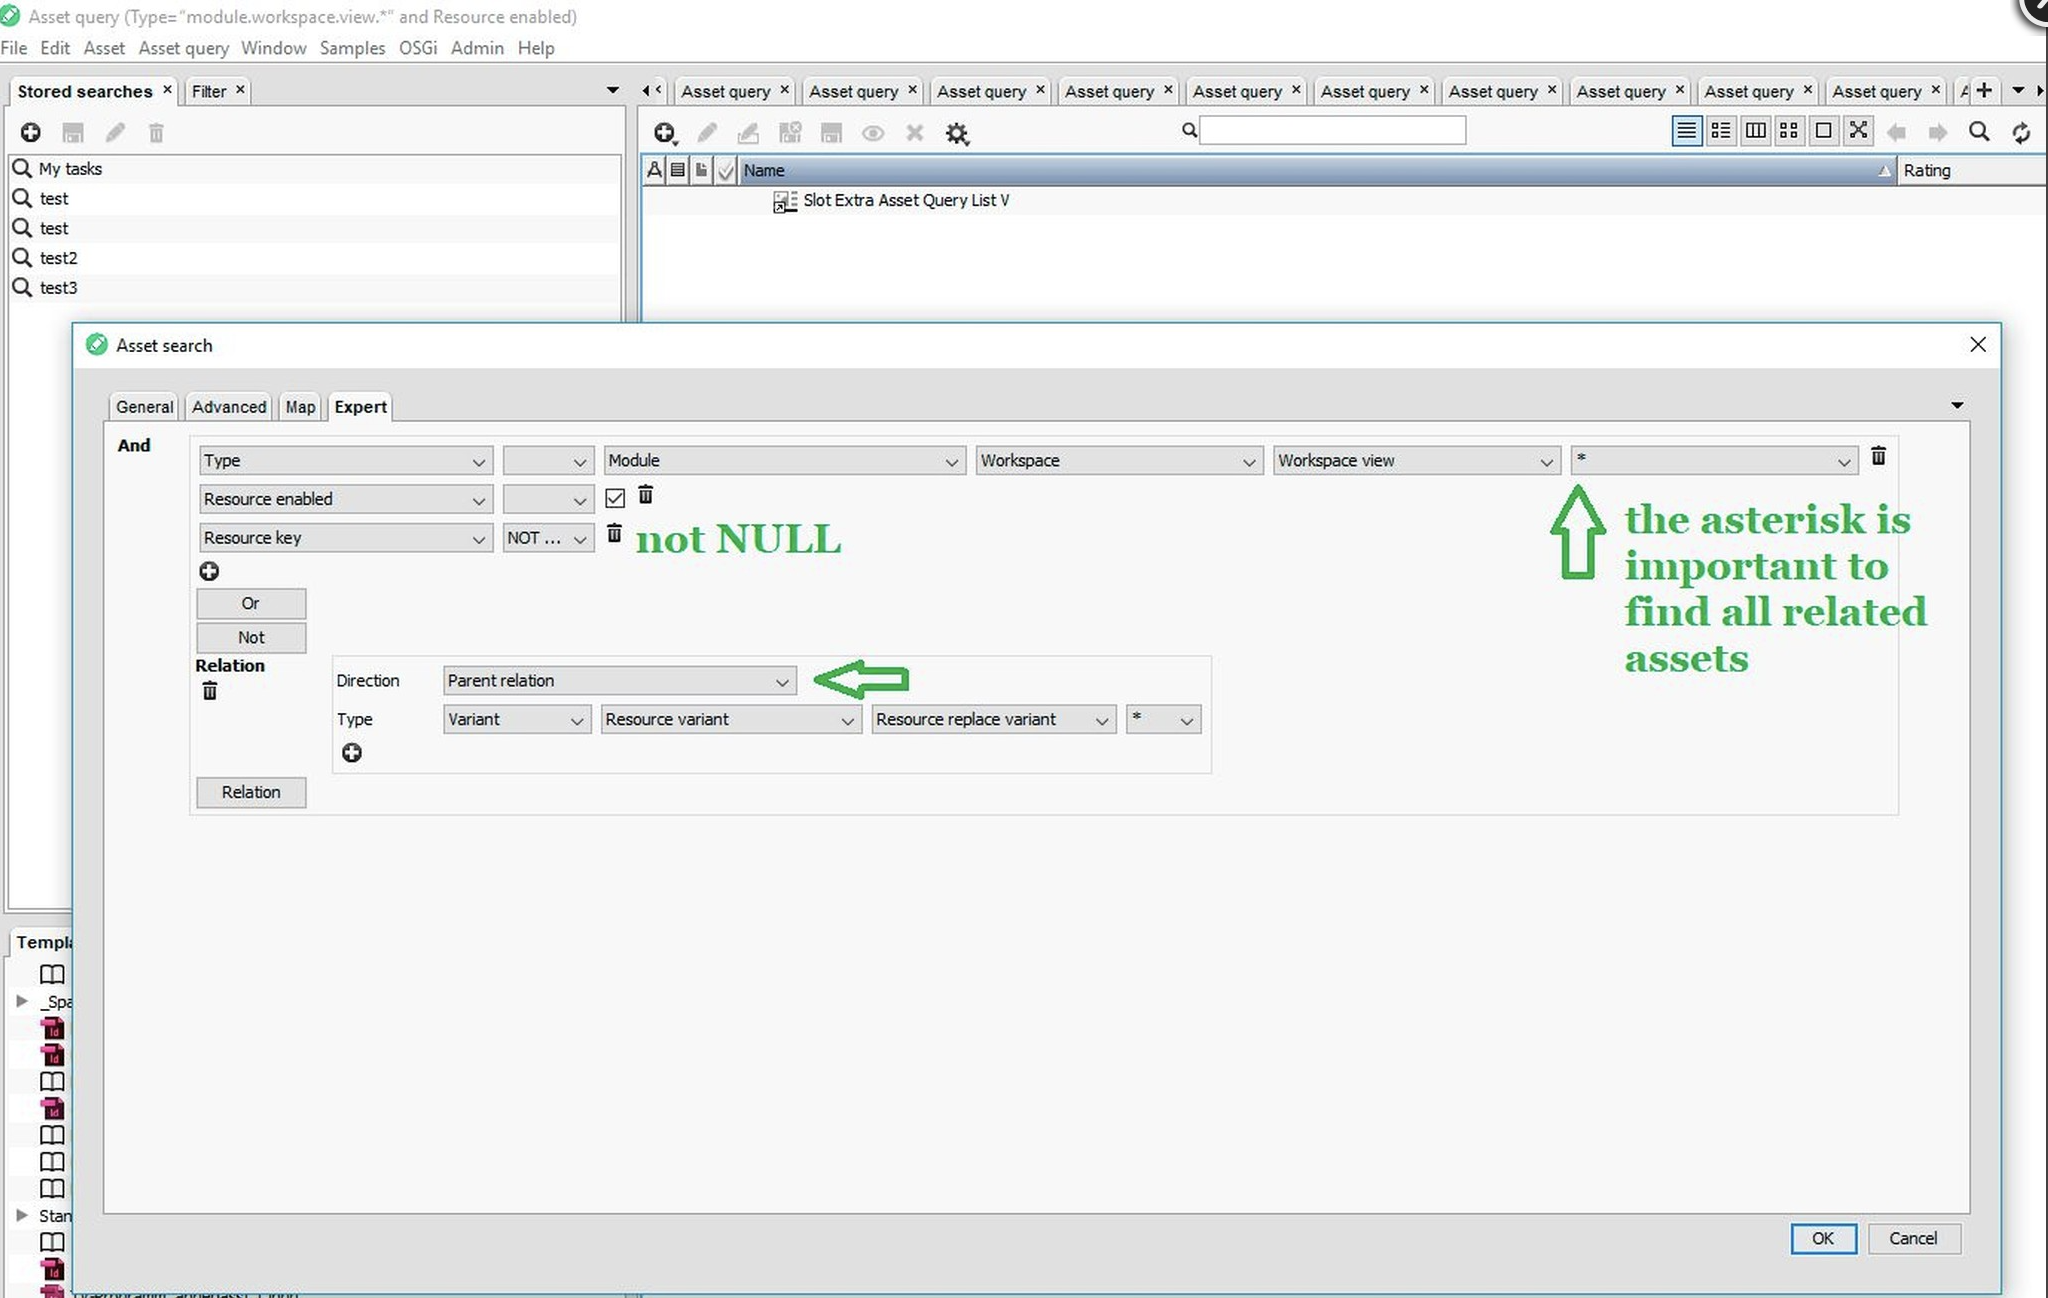Add a new condition with the plus below Resource key
The height and width of the screenshot is (1298, 2048).
(209, 571)
